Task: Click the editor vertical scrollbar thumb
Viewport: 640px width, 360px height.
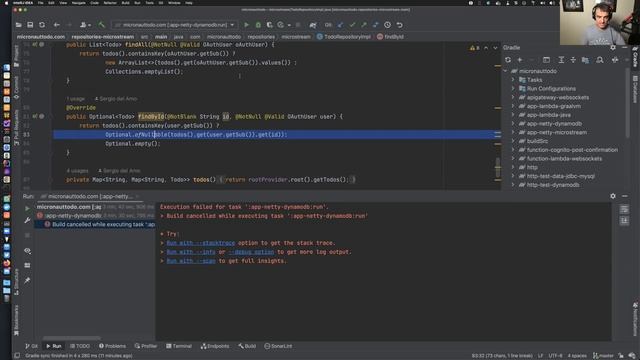Action: click(x=498, y=167)
